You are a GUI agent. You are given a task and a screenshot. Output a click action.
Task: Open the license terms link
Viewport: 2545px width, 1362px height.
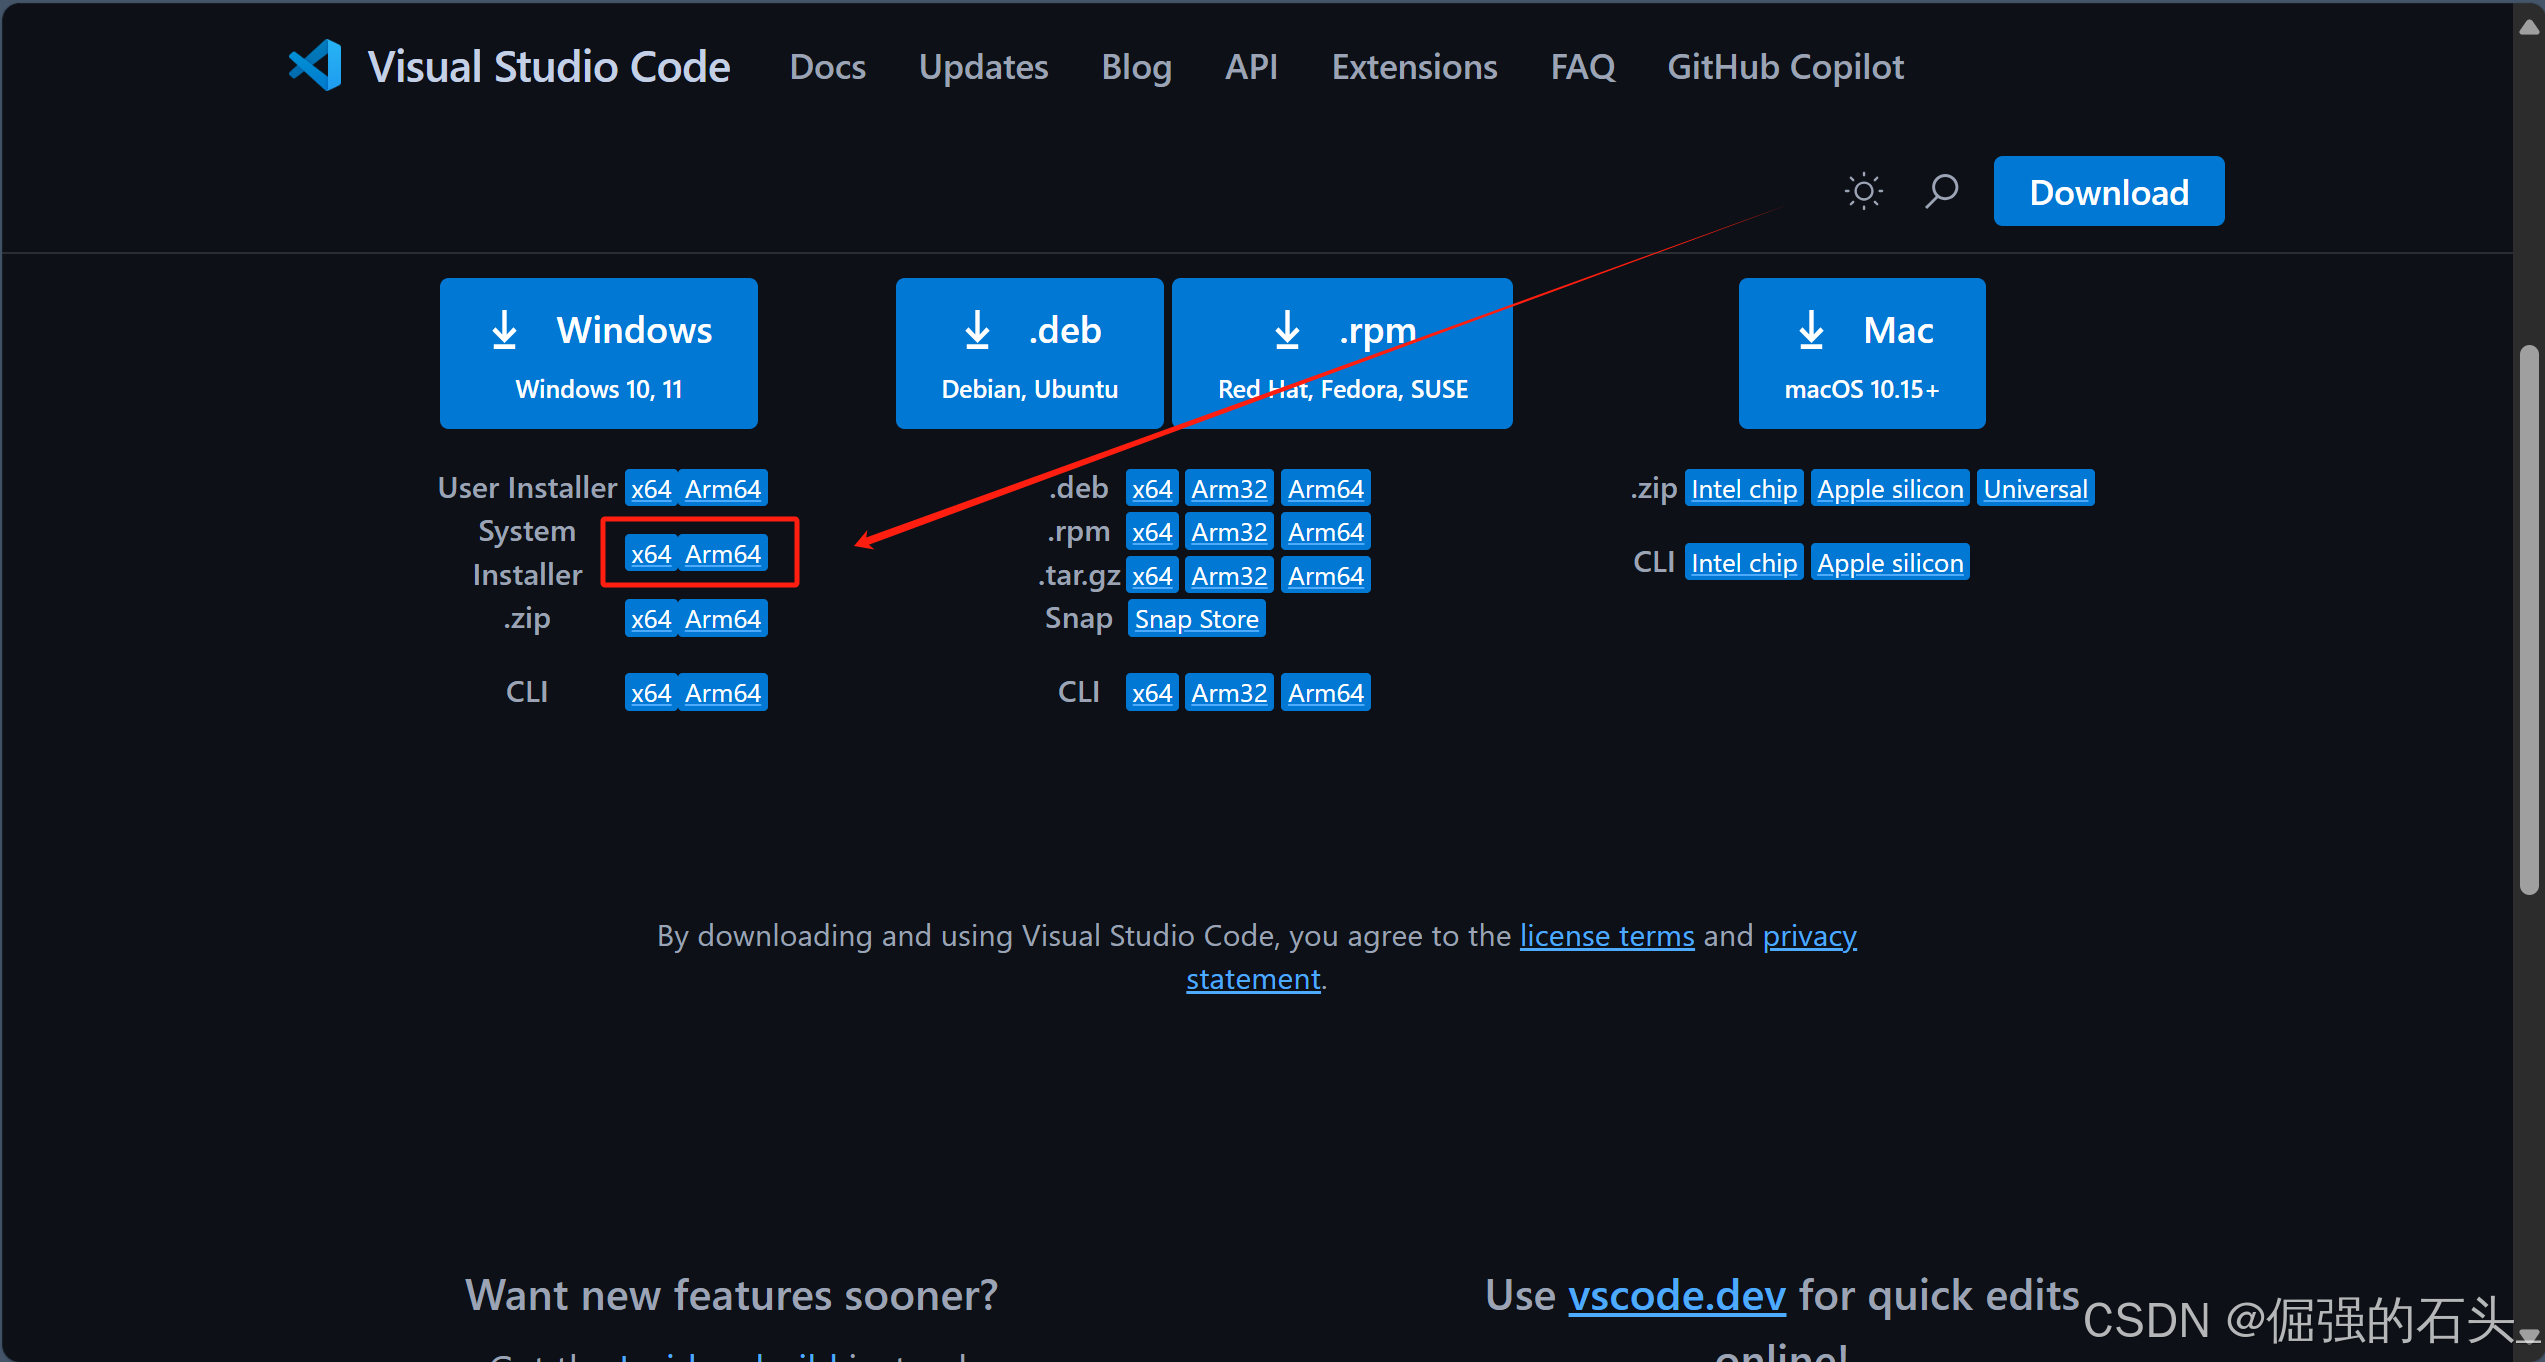tap(1607, 936)
